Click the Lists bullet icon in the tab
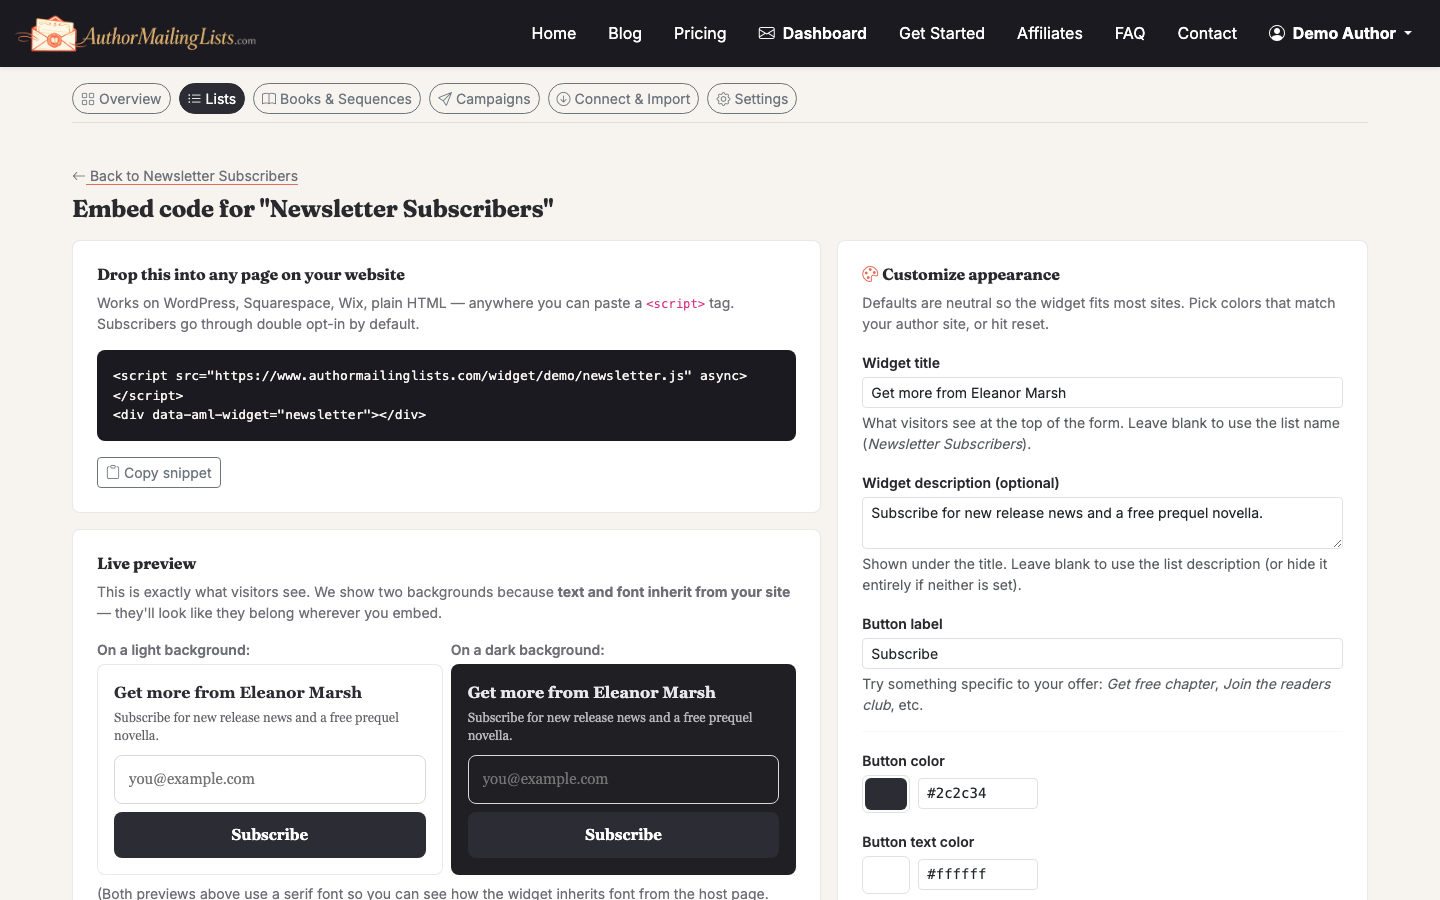The image size is (1440, 900). 194,99
